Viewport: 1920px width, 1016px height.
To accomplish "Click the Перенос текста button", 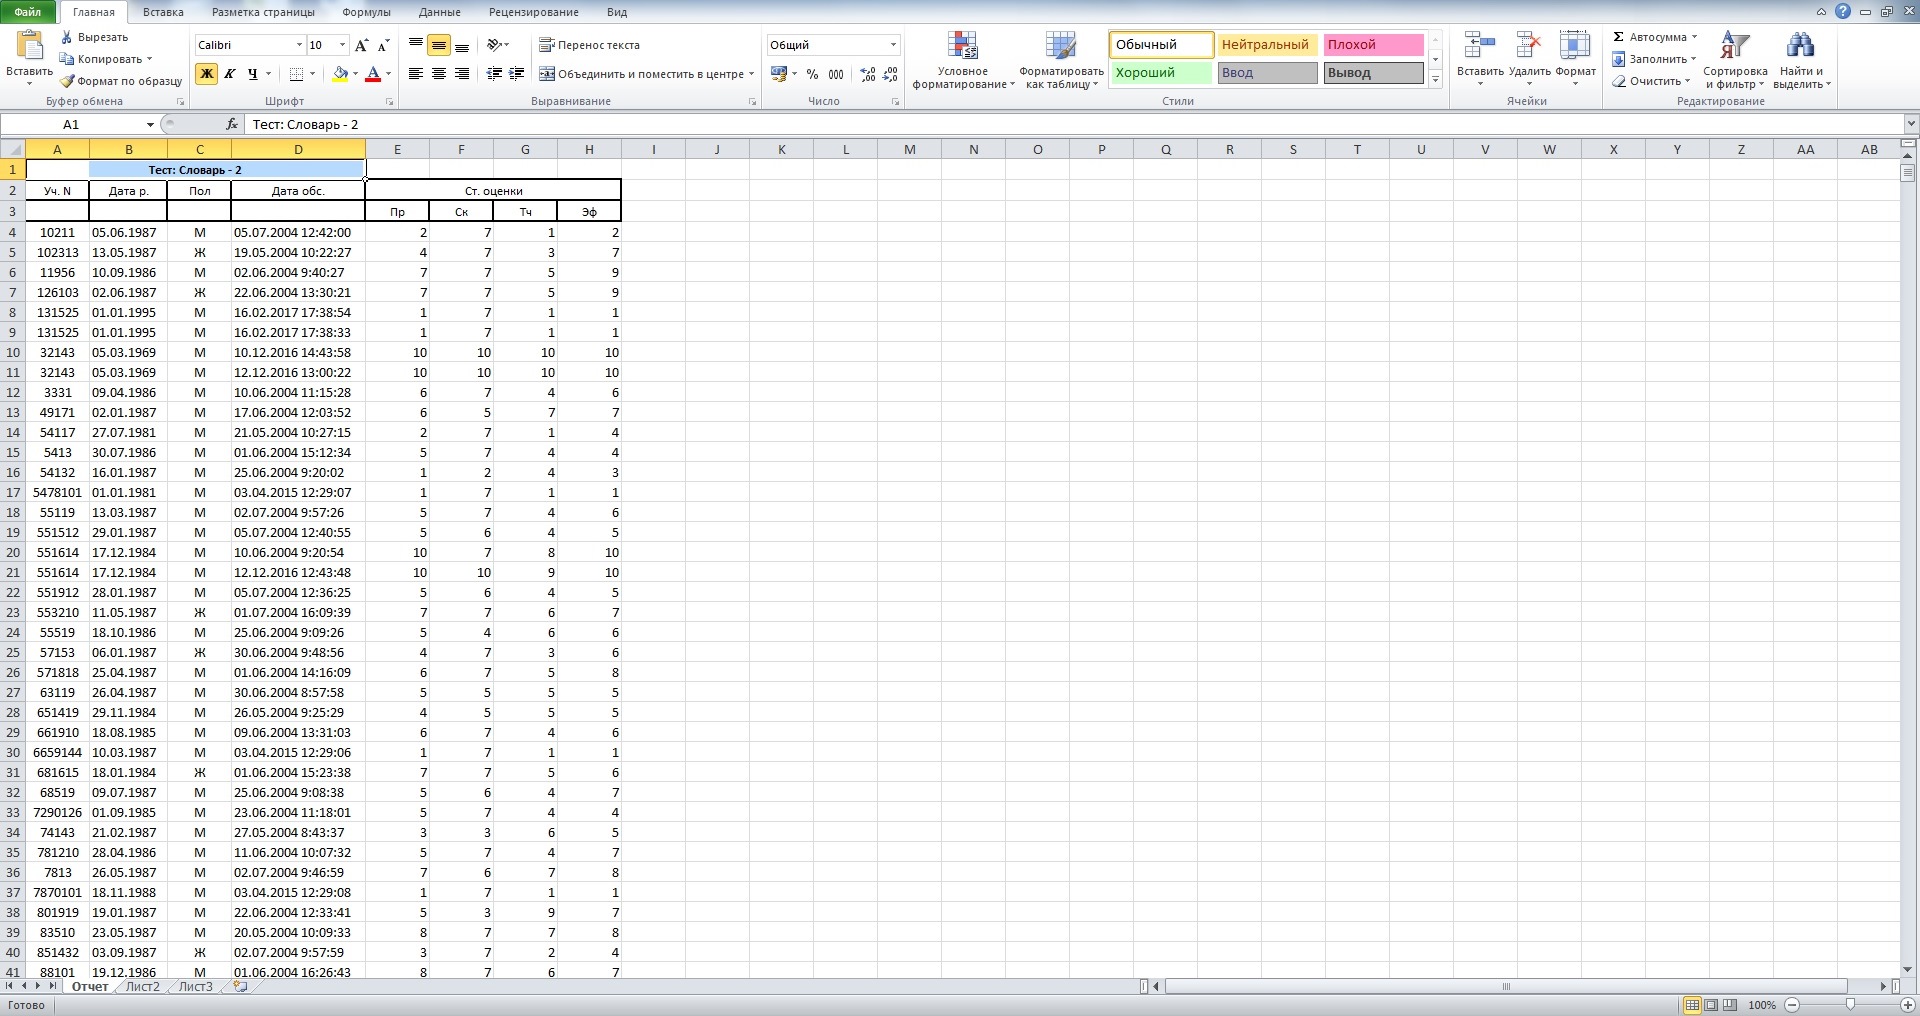I will coord(589,45).
